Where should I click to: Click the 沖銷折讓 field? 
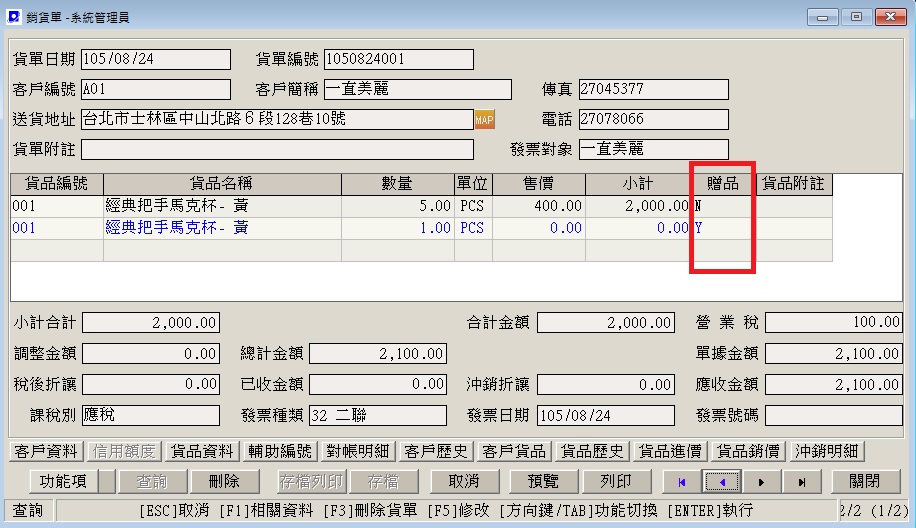click(606, 384)
